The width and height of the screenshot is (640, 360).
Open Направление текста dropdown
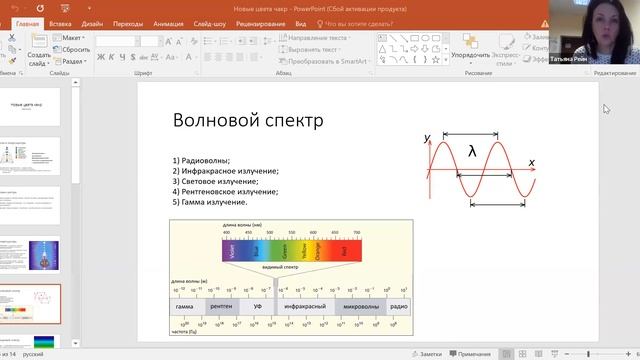point(315,38)
